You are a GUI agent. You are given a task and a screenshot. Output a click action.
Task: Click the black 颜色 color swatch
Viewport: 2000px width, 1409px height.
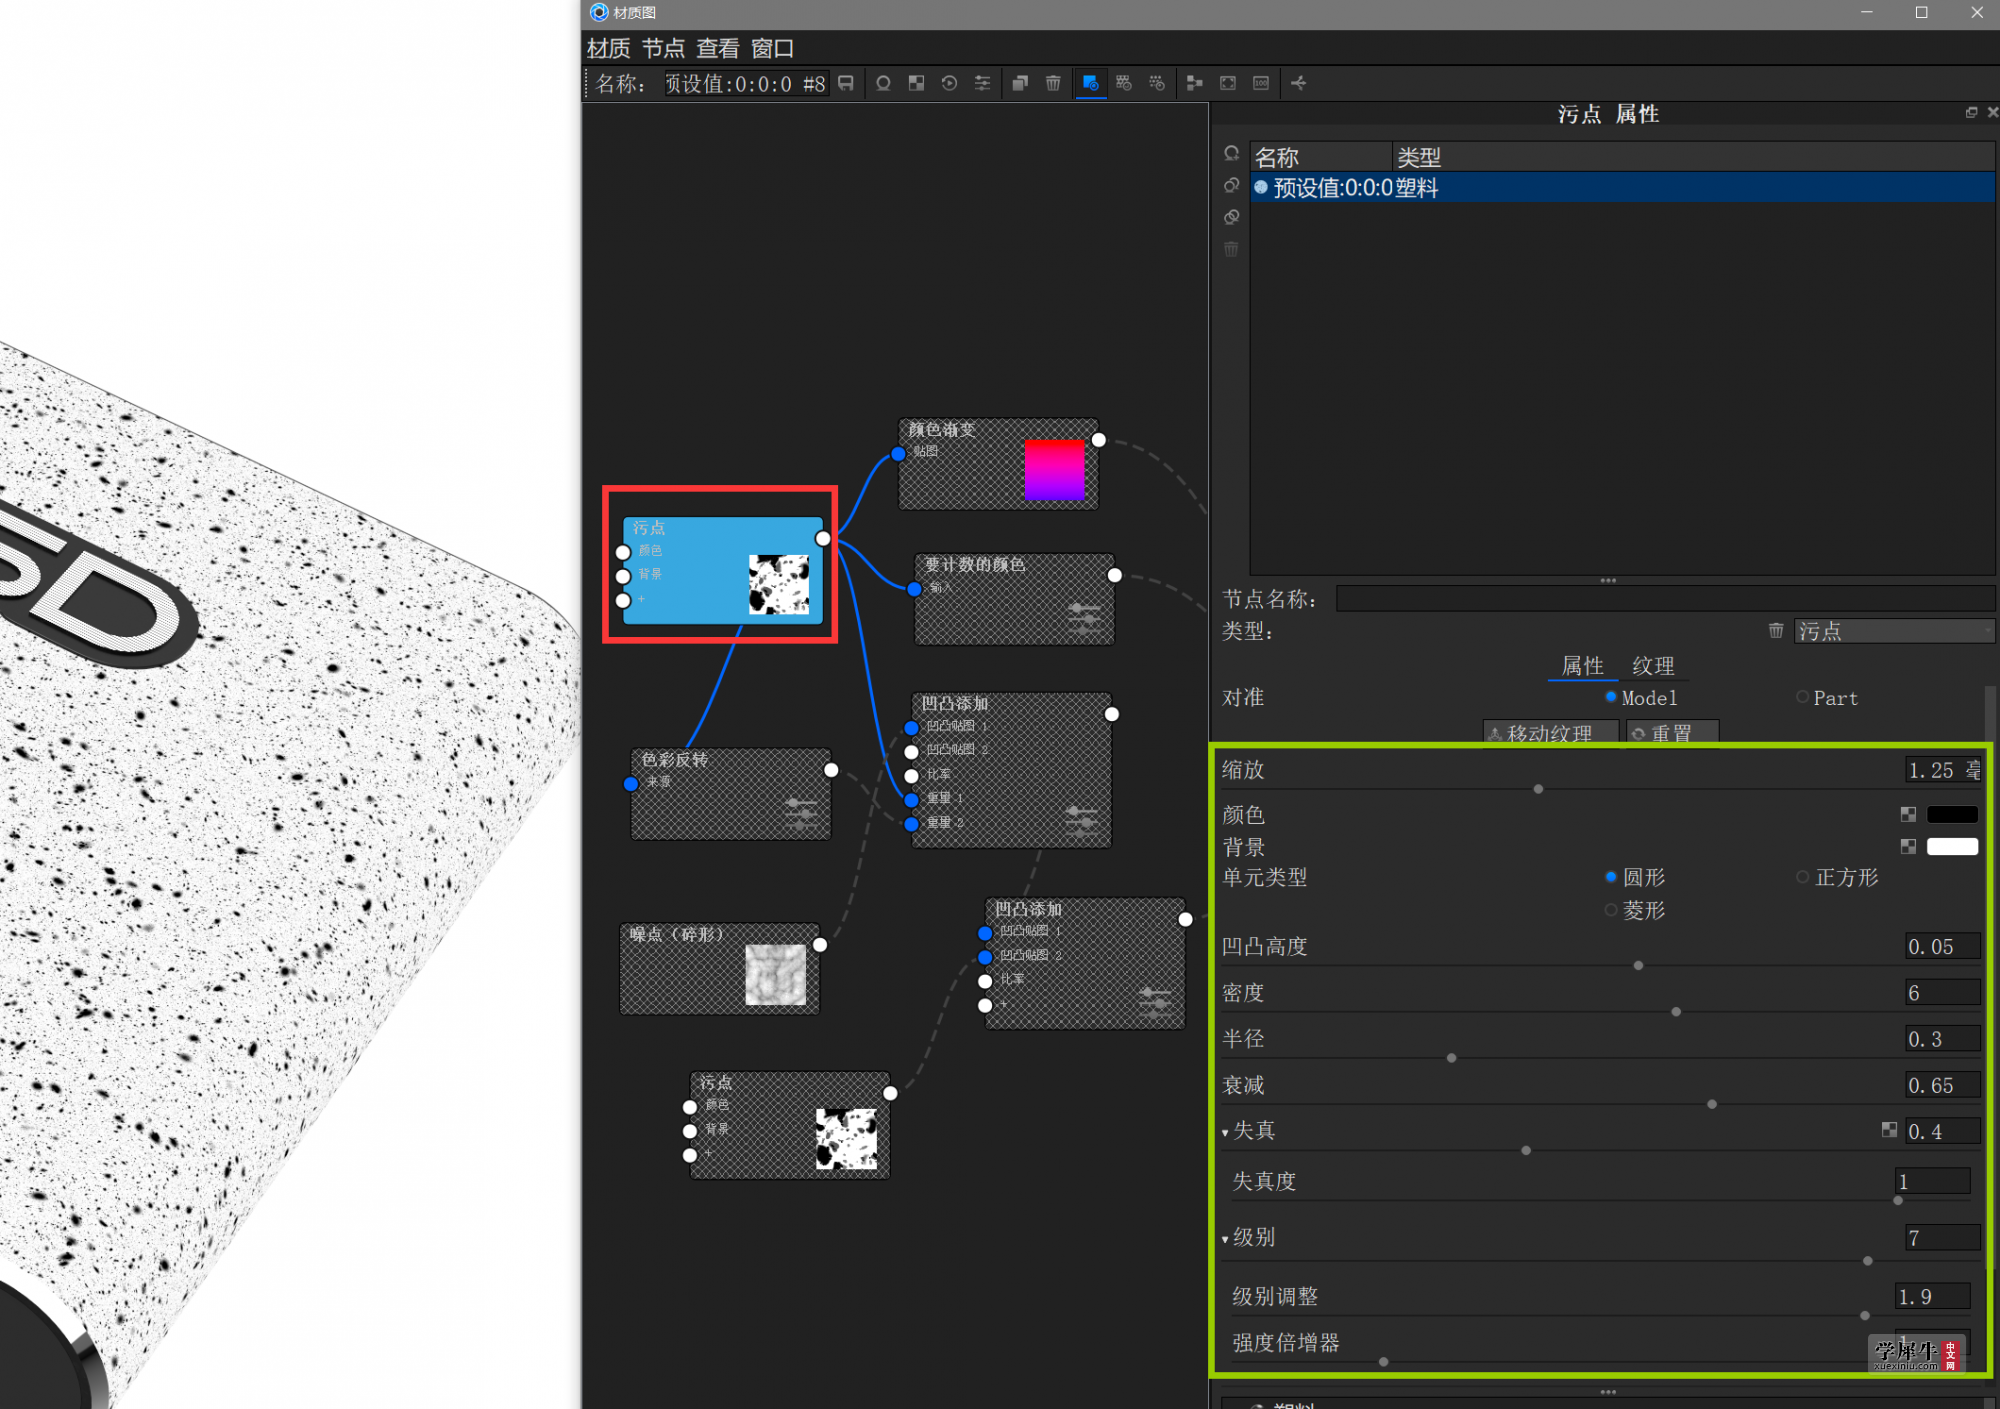point(1952,815)
